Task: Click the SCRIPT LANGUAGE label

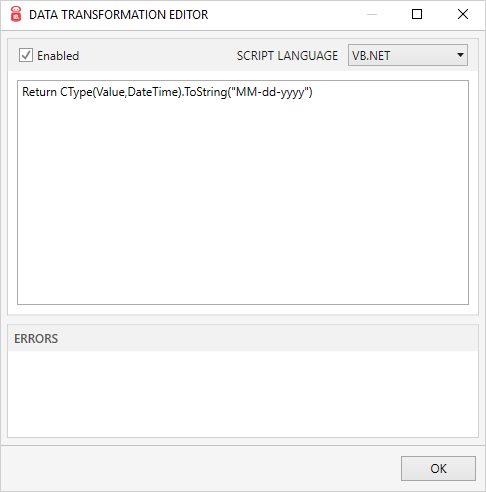Action: click(x=287, y=56)
